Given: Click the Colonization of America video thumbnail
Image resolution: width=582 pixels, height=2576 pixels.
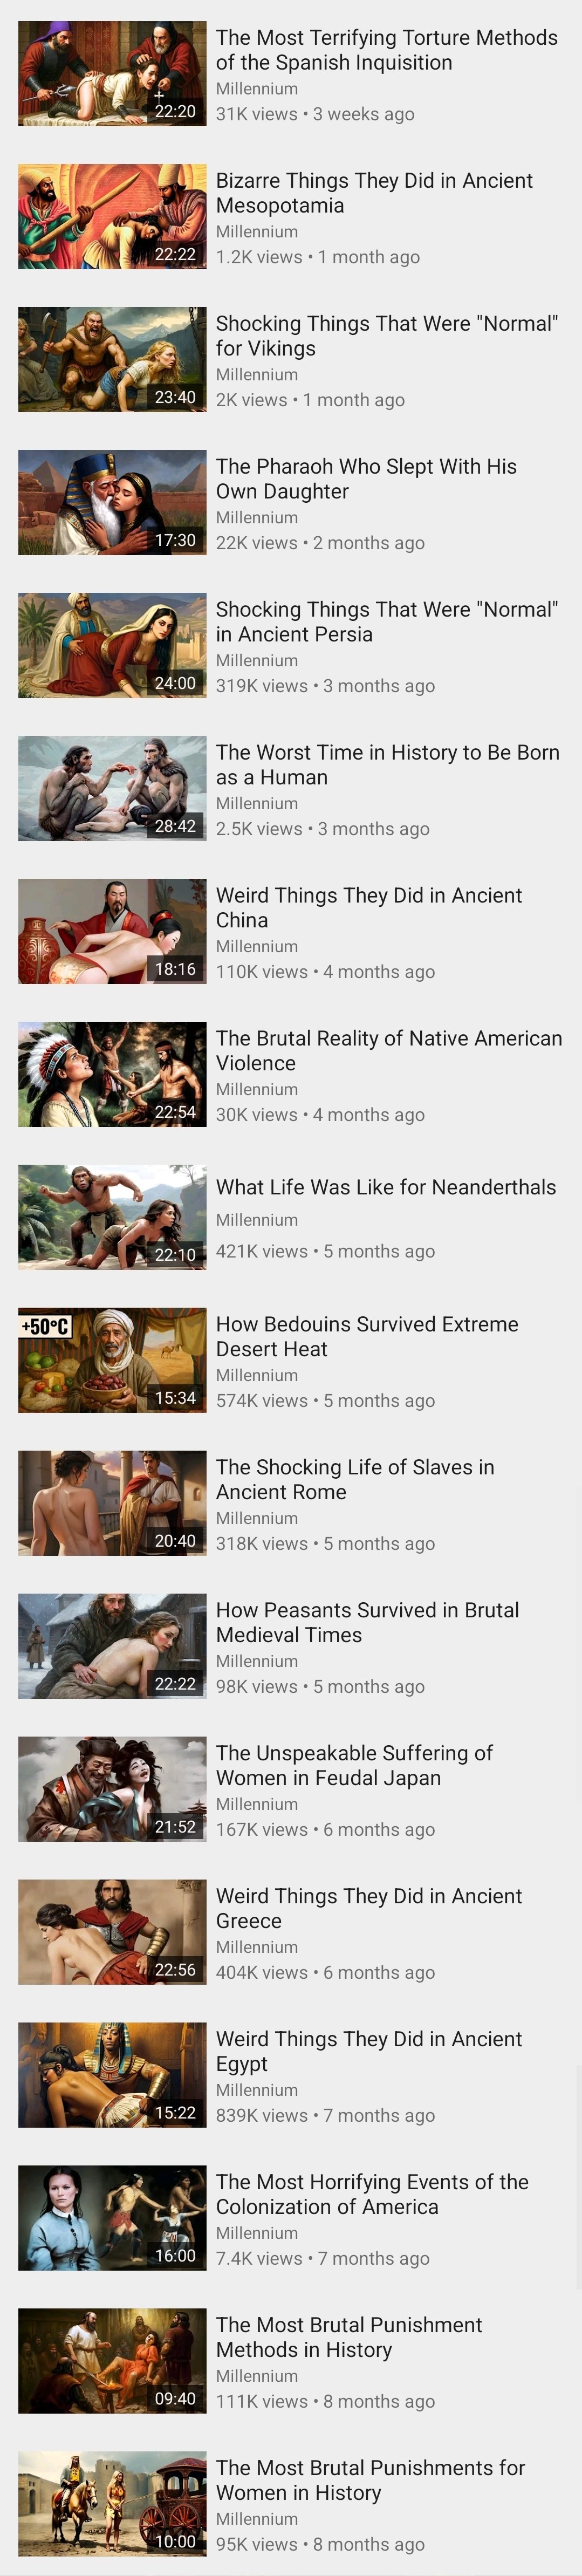Looking at the screenshot, I should tap(112, 2219).
